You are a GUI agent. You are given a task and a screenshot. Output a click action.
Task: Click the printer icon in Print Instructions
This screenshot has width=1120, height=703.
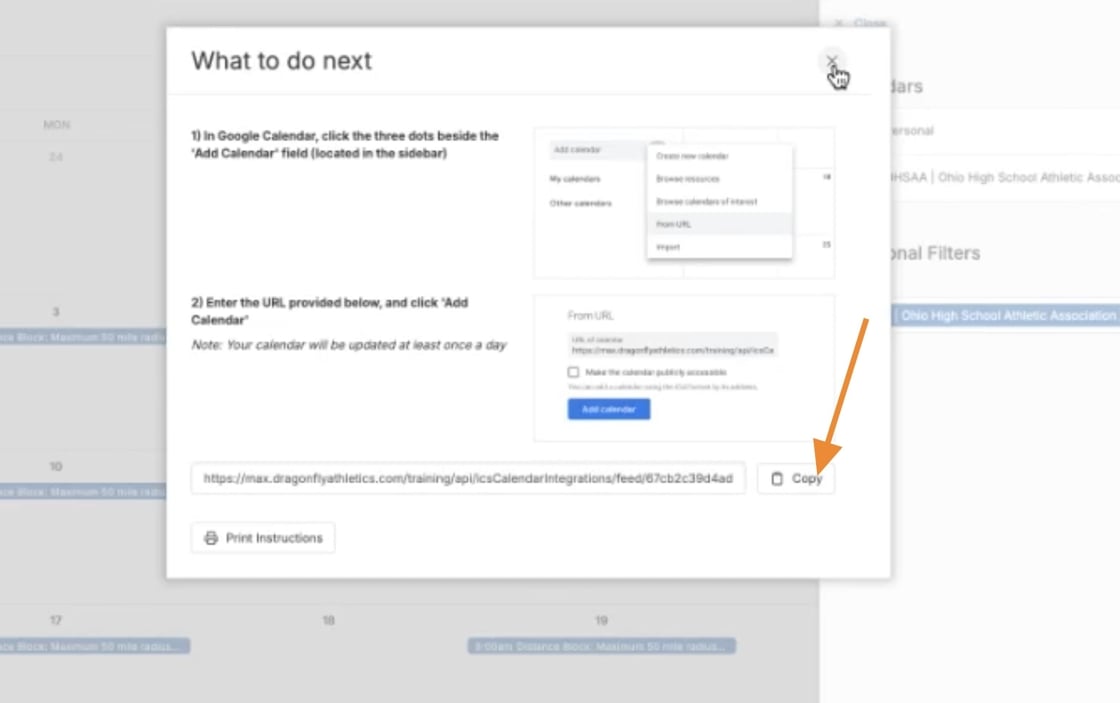[211, 538]
